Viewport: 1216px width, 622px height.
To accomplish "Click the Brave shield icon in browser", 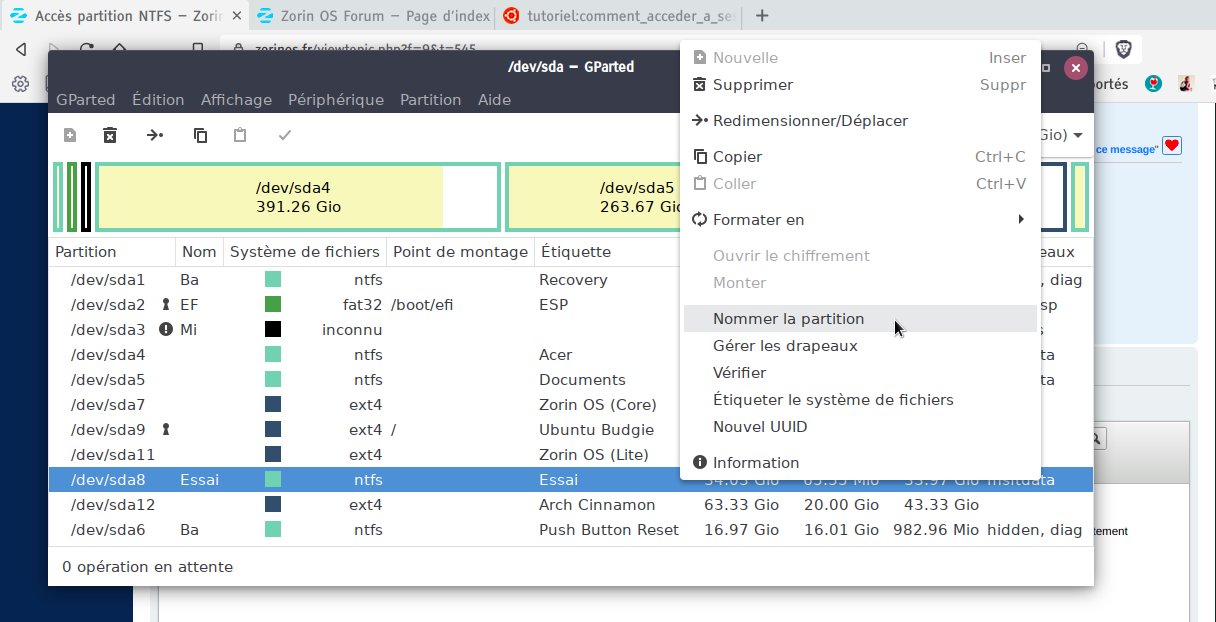I will point(1123,49).
